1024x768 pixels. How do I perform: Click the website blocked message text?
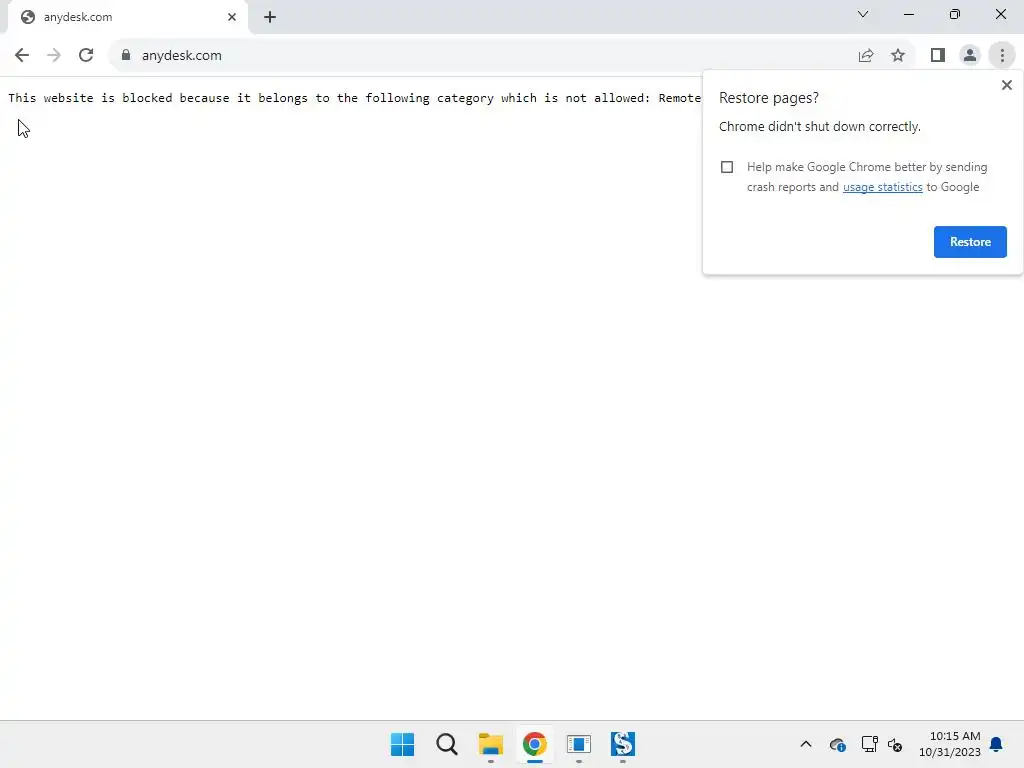pyautogui.click(x=355, y=98)
